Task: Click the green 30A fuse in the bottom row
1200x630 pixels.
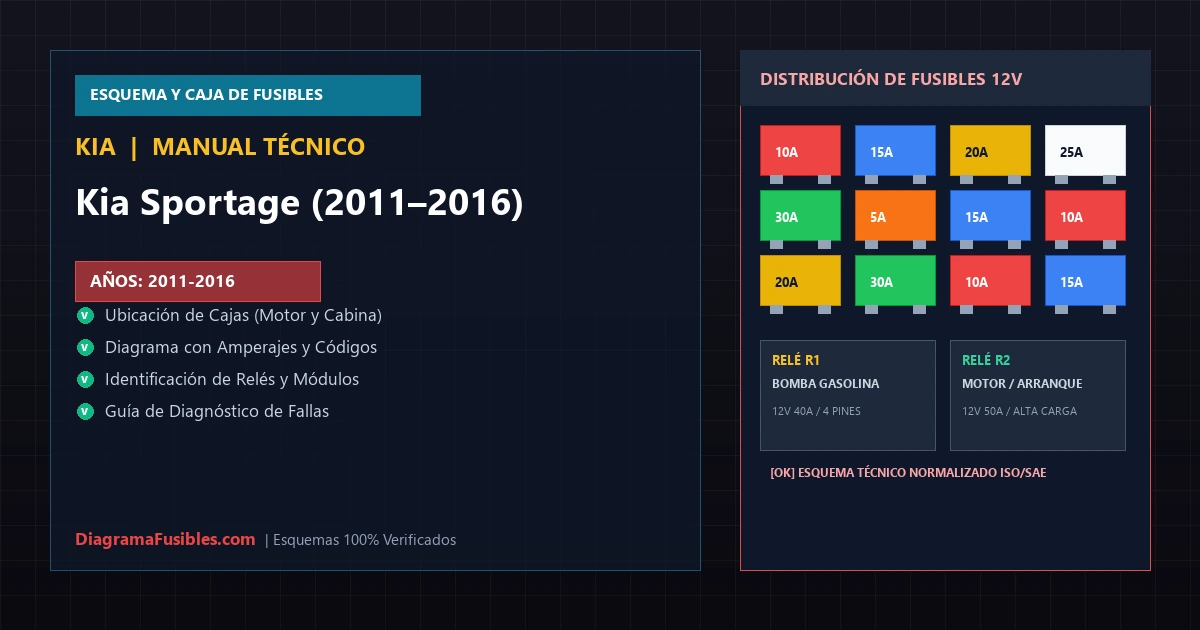Action: (895, 281)
